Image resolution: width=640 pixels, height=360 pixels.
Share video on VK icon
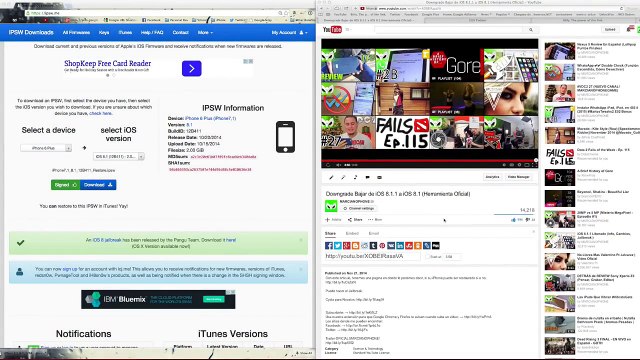(391, 245)
